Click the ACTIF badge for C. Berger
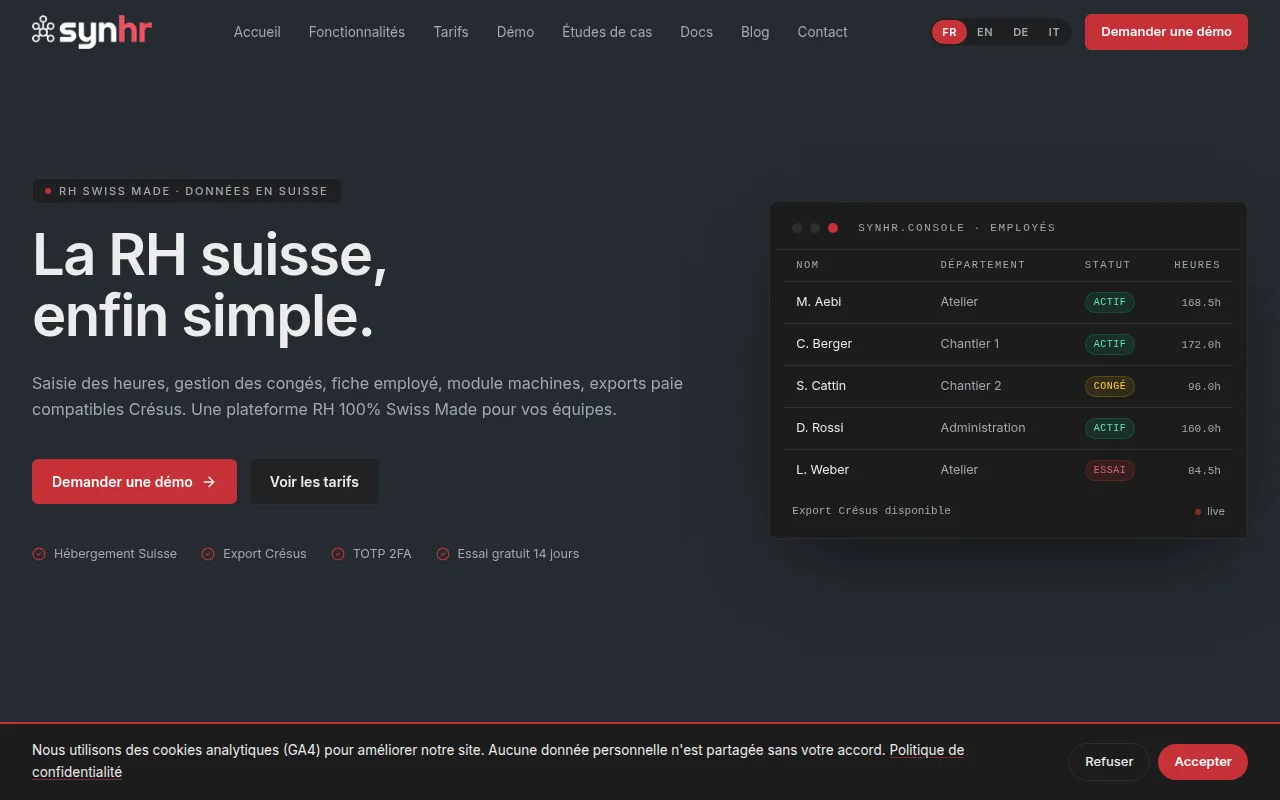Image resolution: width=1280 pixels, height=800 pixels. [x=1110, y=344]
